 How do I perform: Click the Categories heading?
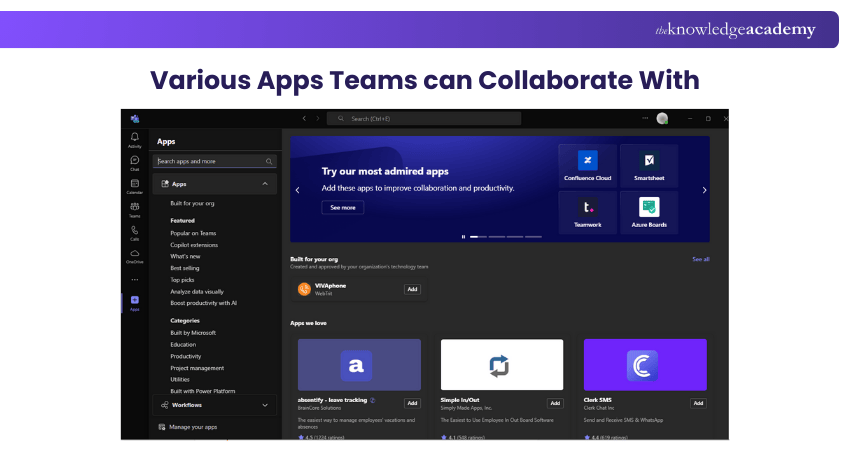coord(185,320)
